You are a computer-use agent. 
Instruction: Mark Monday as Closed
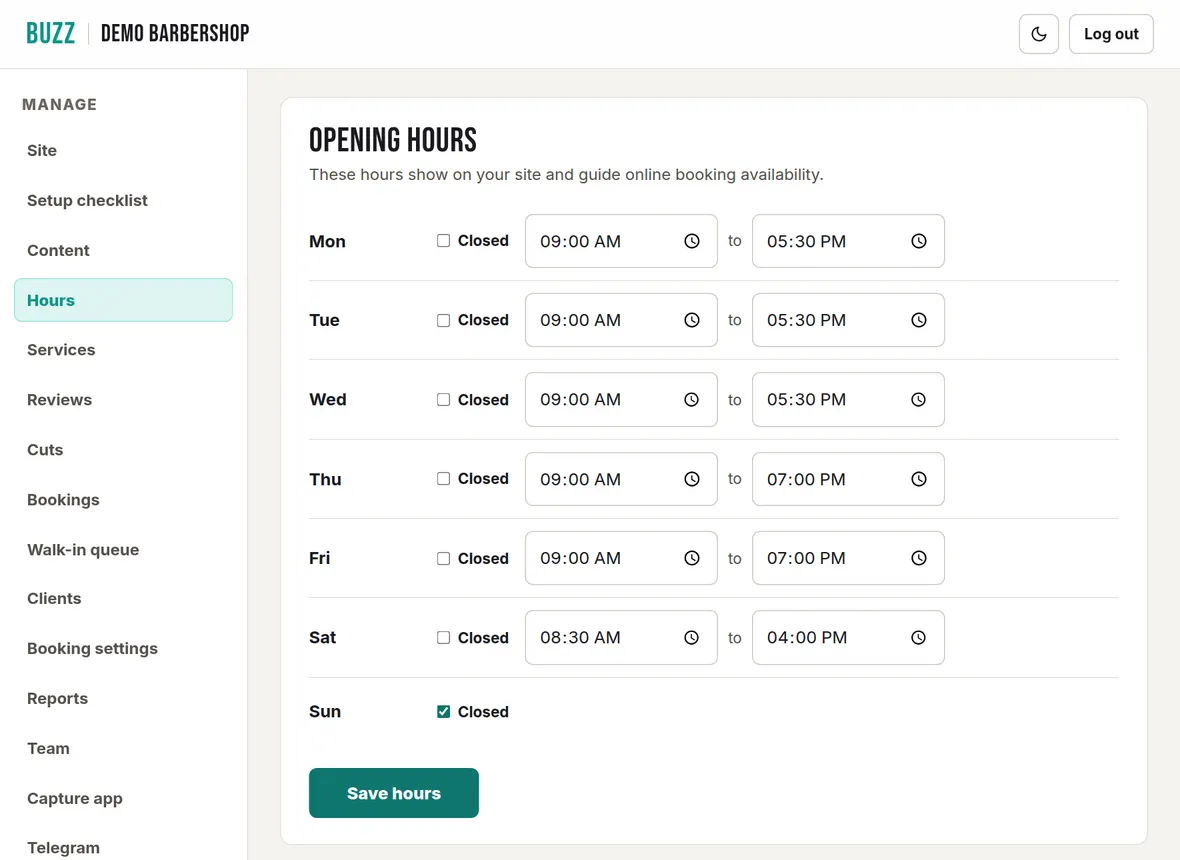tap(443, 241)
